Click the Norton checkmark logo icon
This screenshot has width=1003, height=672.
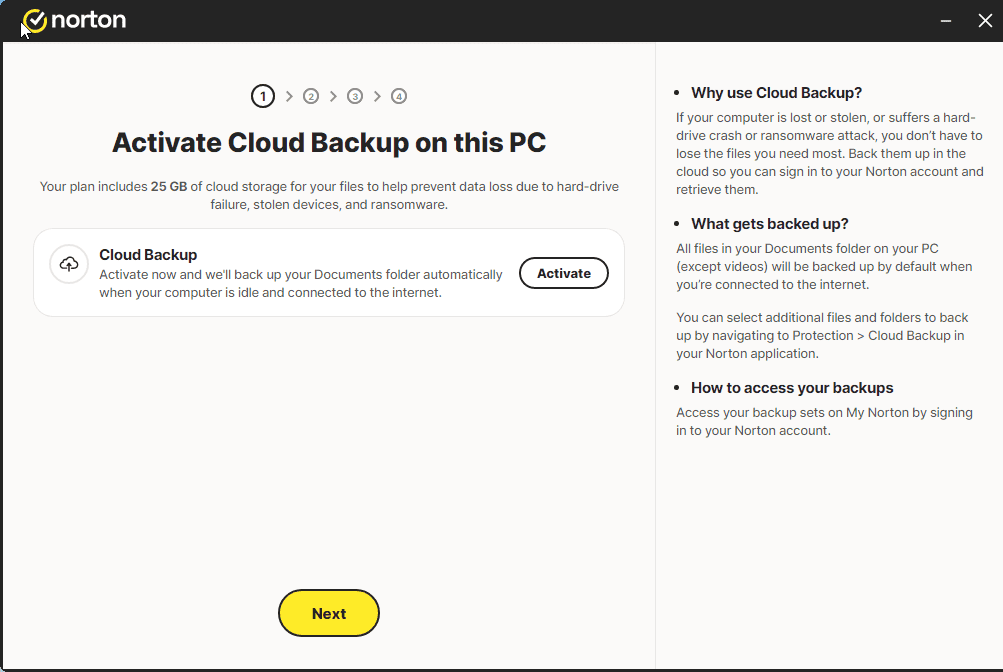coord(34,20)
